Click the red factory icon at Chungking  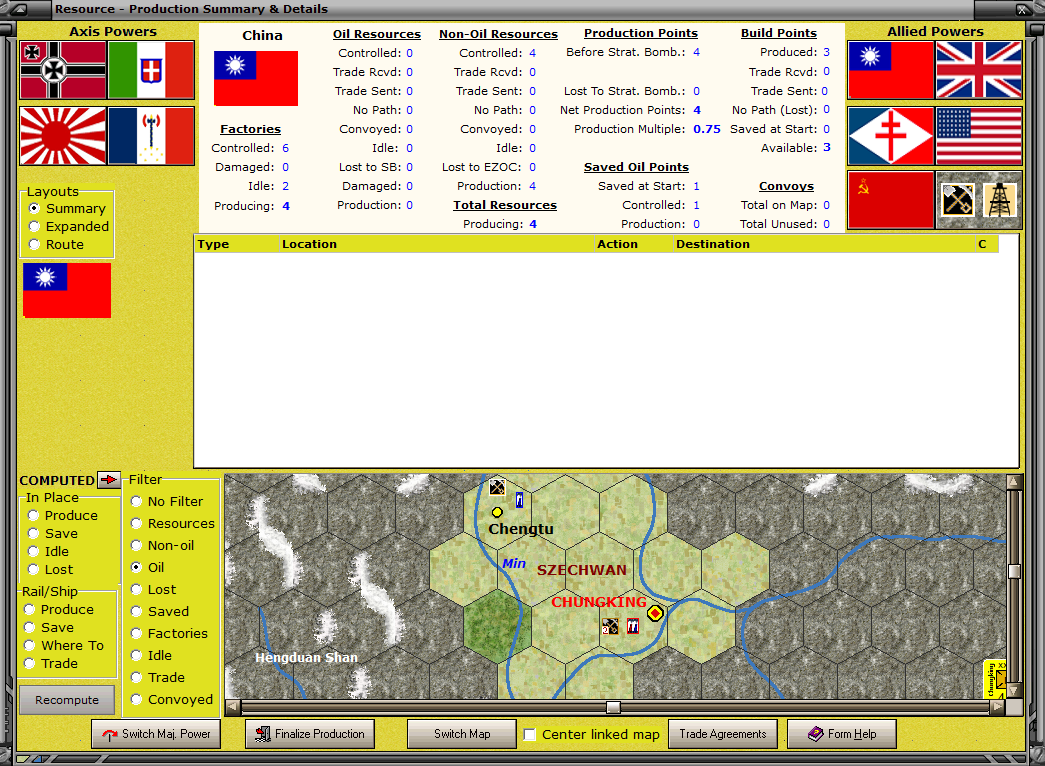click(x=632, y=626)
